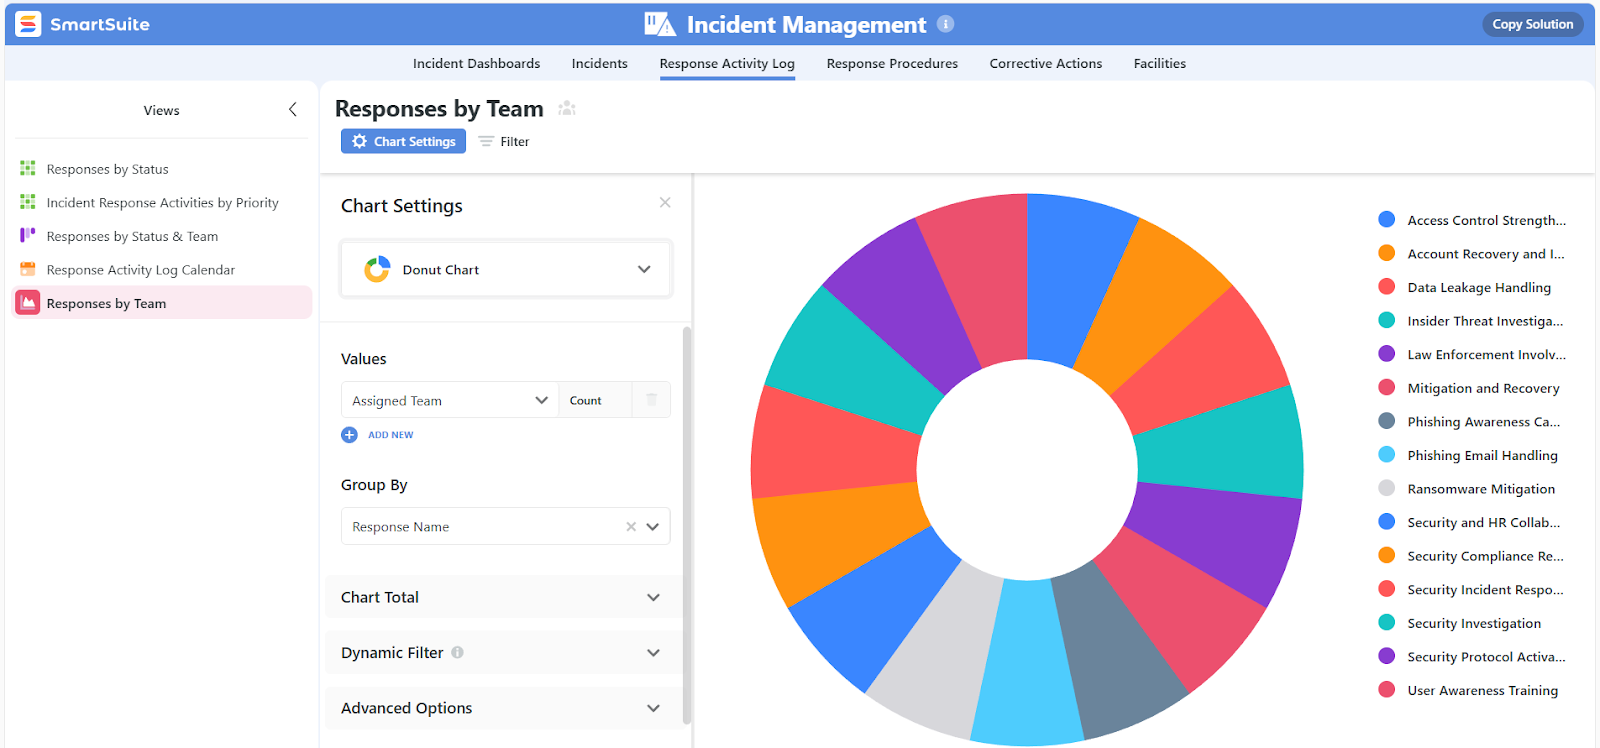Click the Security Investigation legend label

1474,623
